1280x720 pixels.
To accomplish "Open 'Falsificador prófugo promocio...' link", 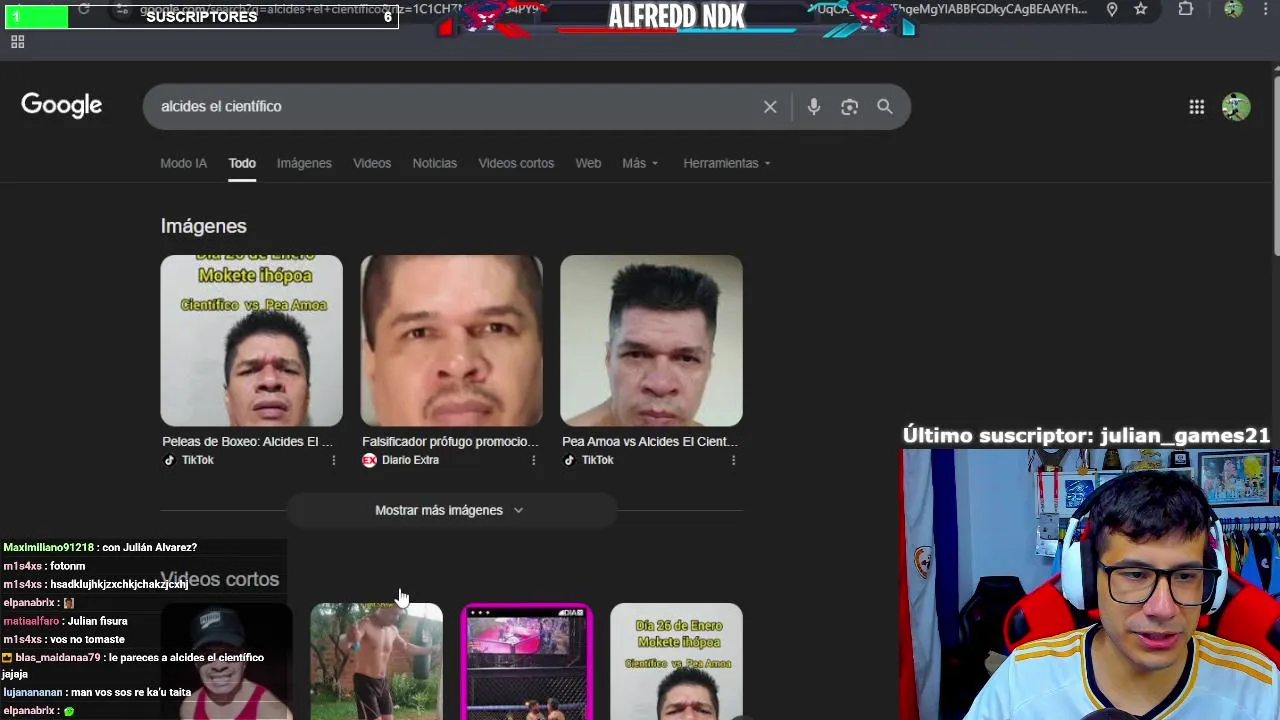I will coord(450,441).
